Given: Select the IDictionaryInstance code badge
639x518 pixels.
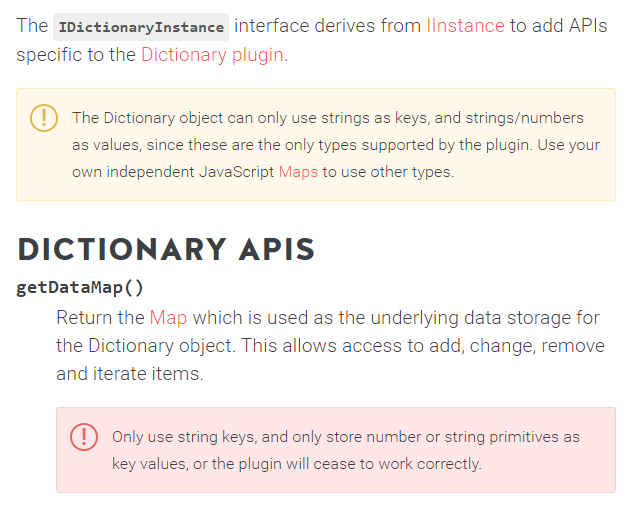Looking at the screenshot, I should click(141, 27).
